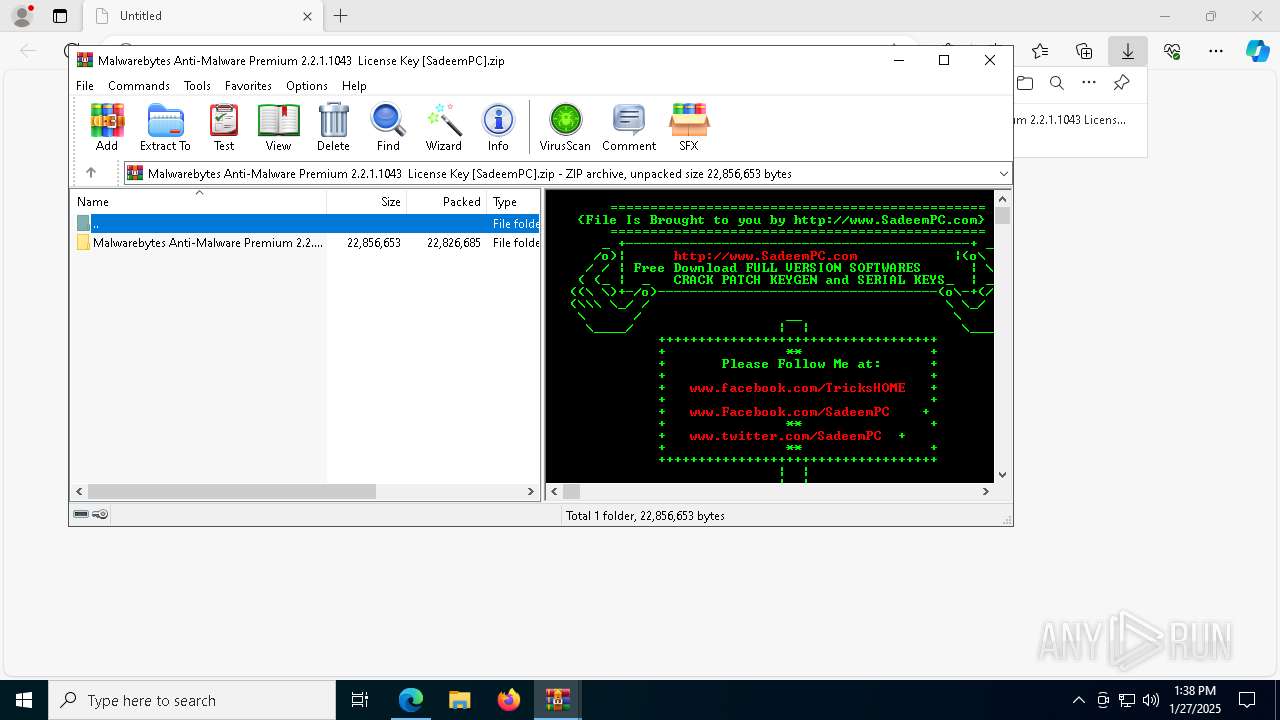This screenshot has height=720, width=1280.
Task: Open Edge Collections icon
Action: pos(1084,51)
